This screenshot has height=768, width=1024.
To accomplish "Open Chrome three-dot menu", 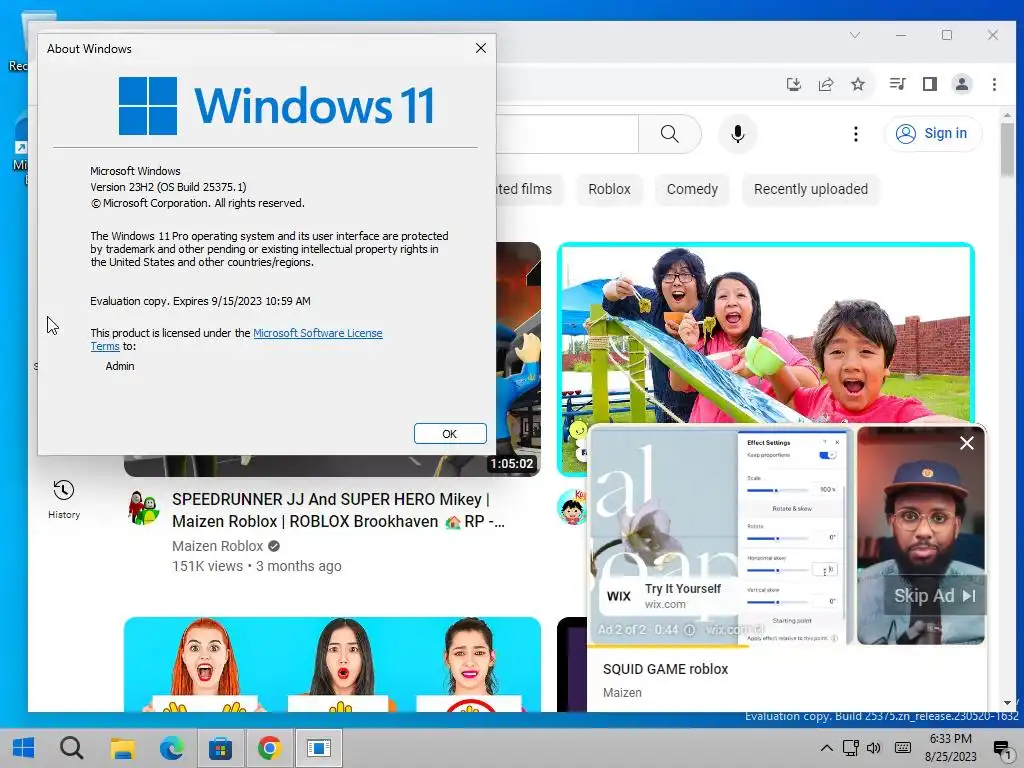I will pyautogui.click(x=994, y=84).
